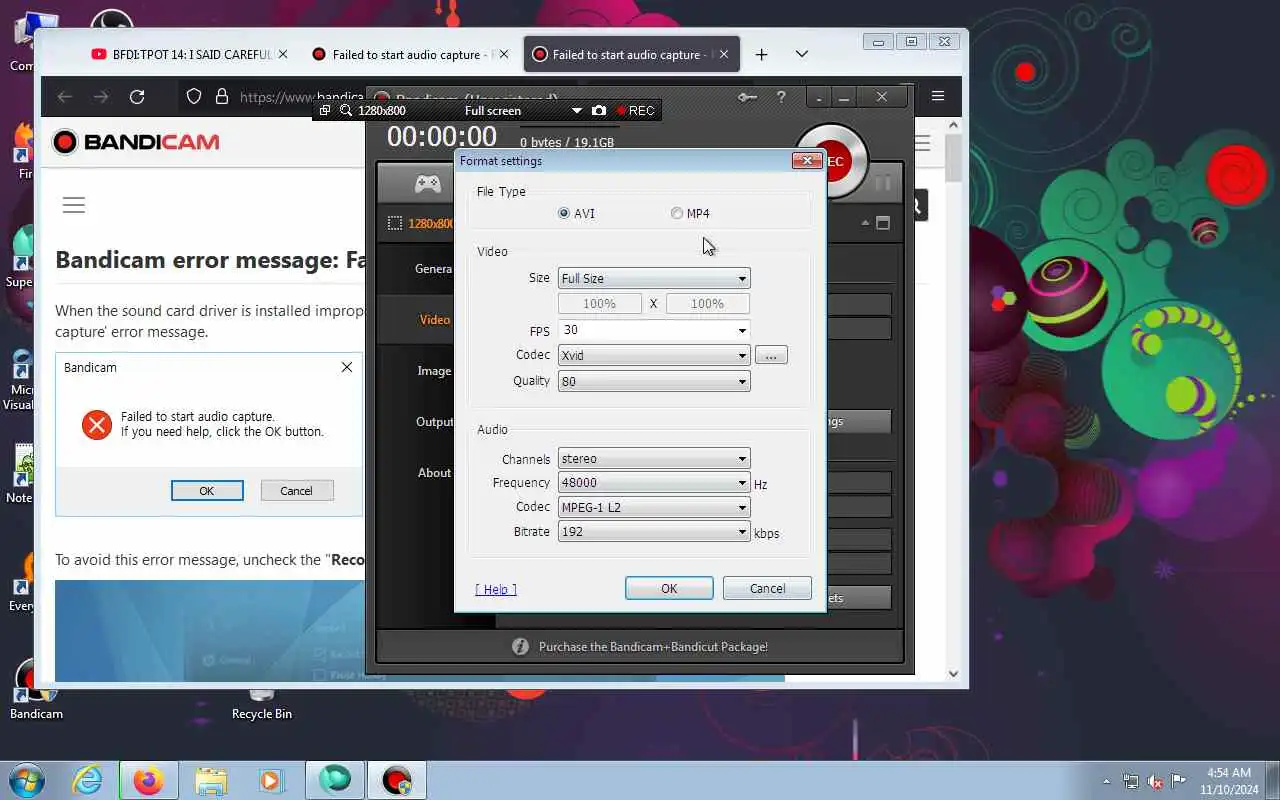Open the Firefox list all tabs chevron
The image size is (1280, 800).
coord(801,54)
